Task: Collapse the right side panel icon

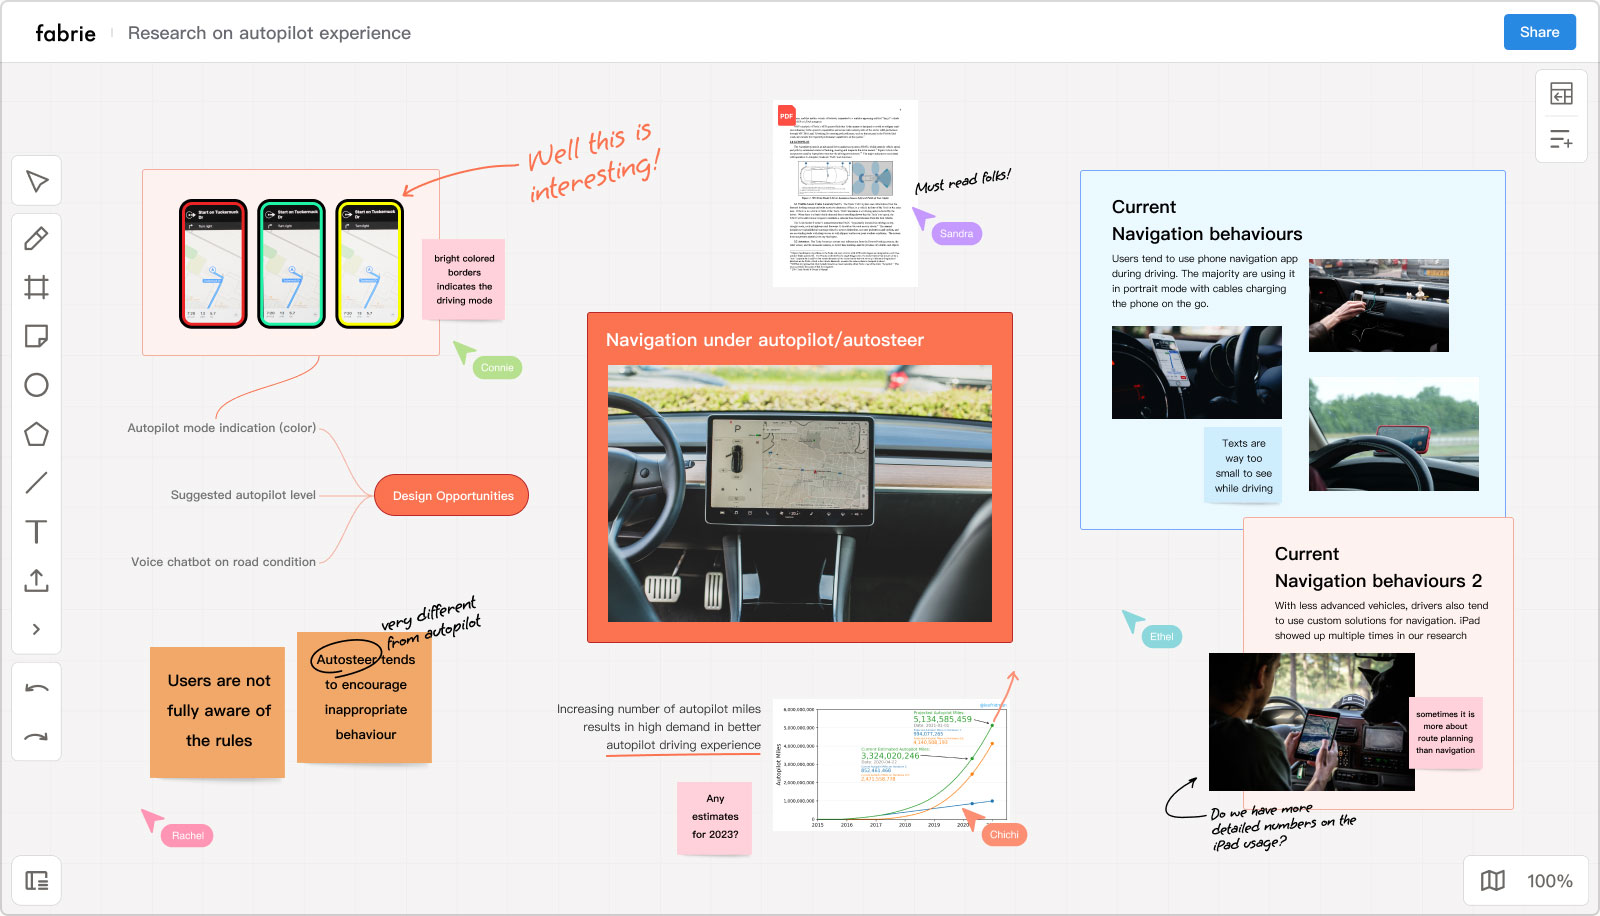Action: point(1561,93)
